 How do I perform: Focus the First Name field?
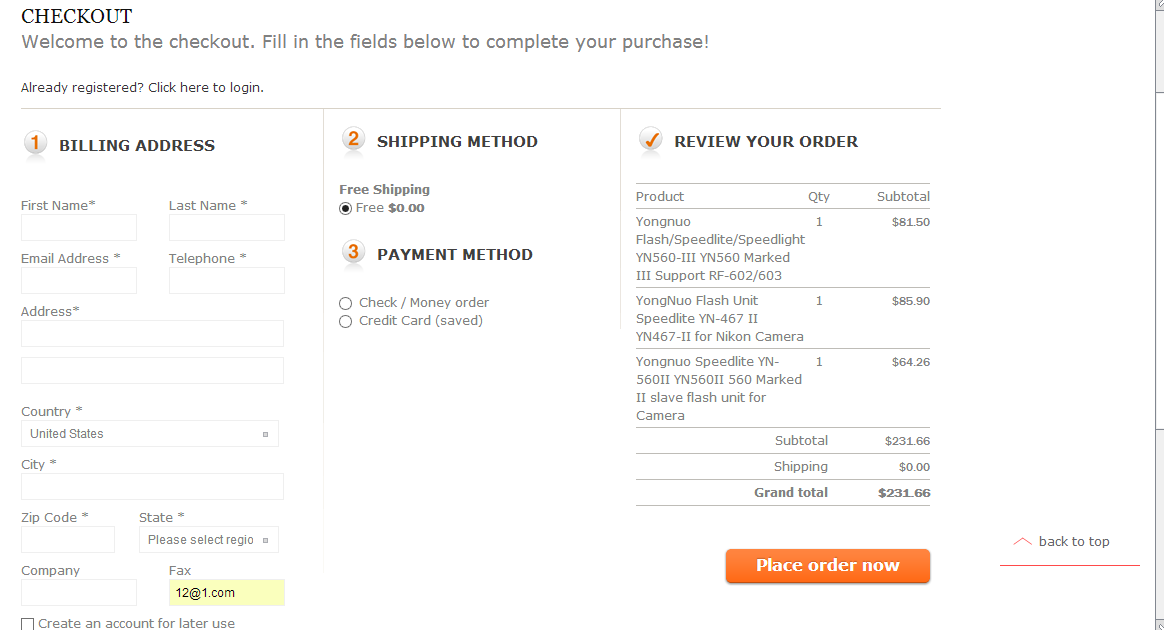click(79, 228)
